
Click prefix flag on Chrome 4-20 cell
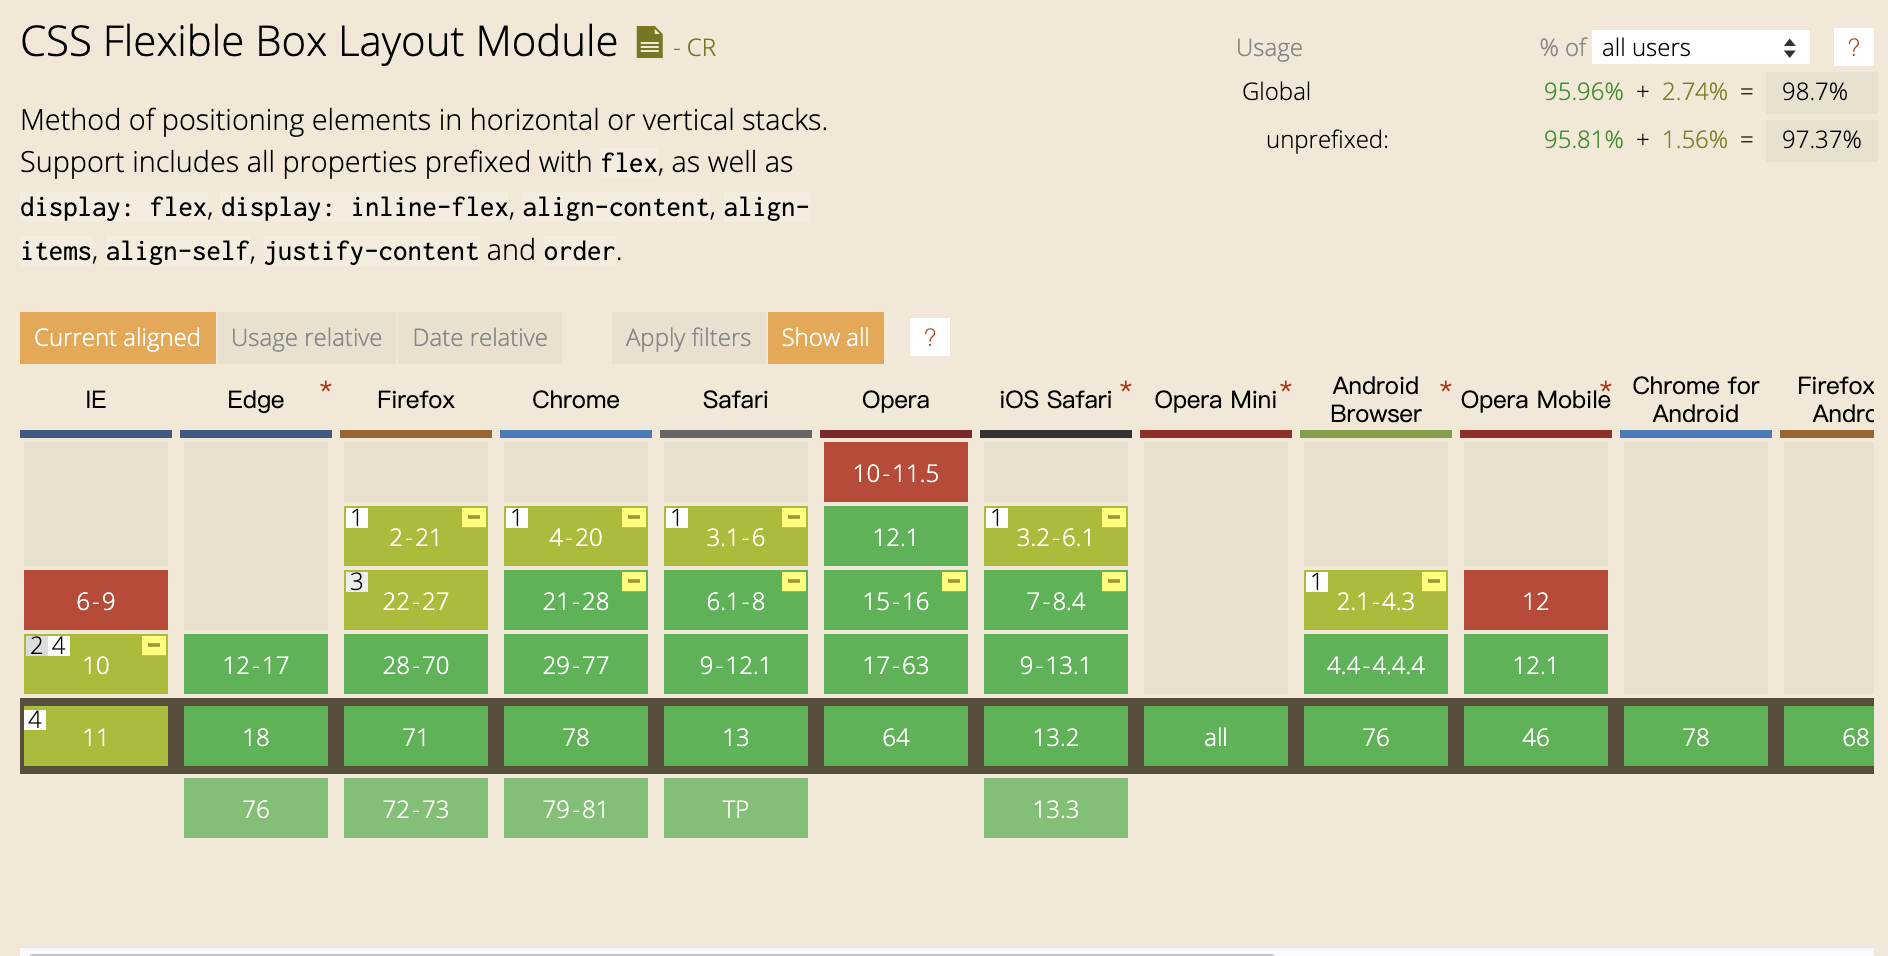coord(634,517)
